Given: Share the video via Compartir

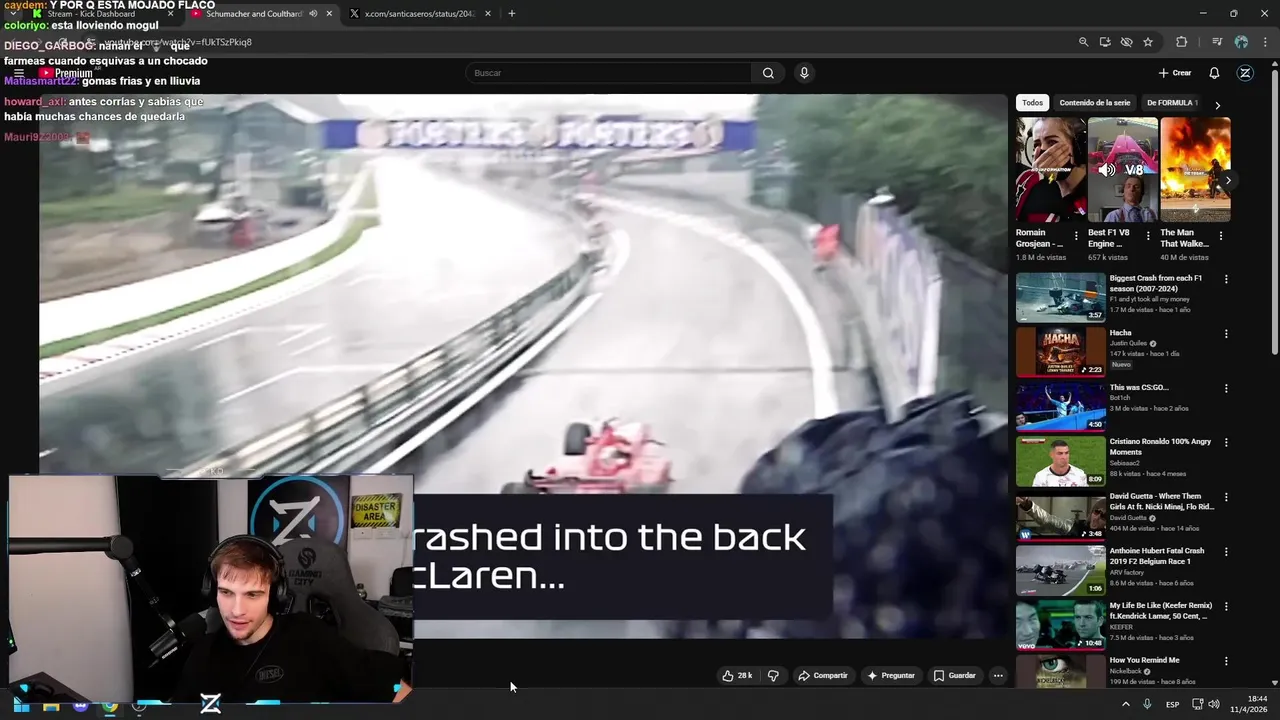Looking at the screenshot, I should [822, 676].
